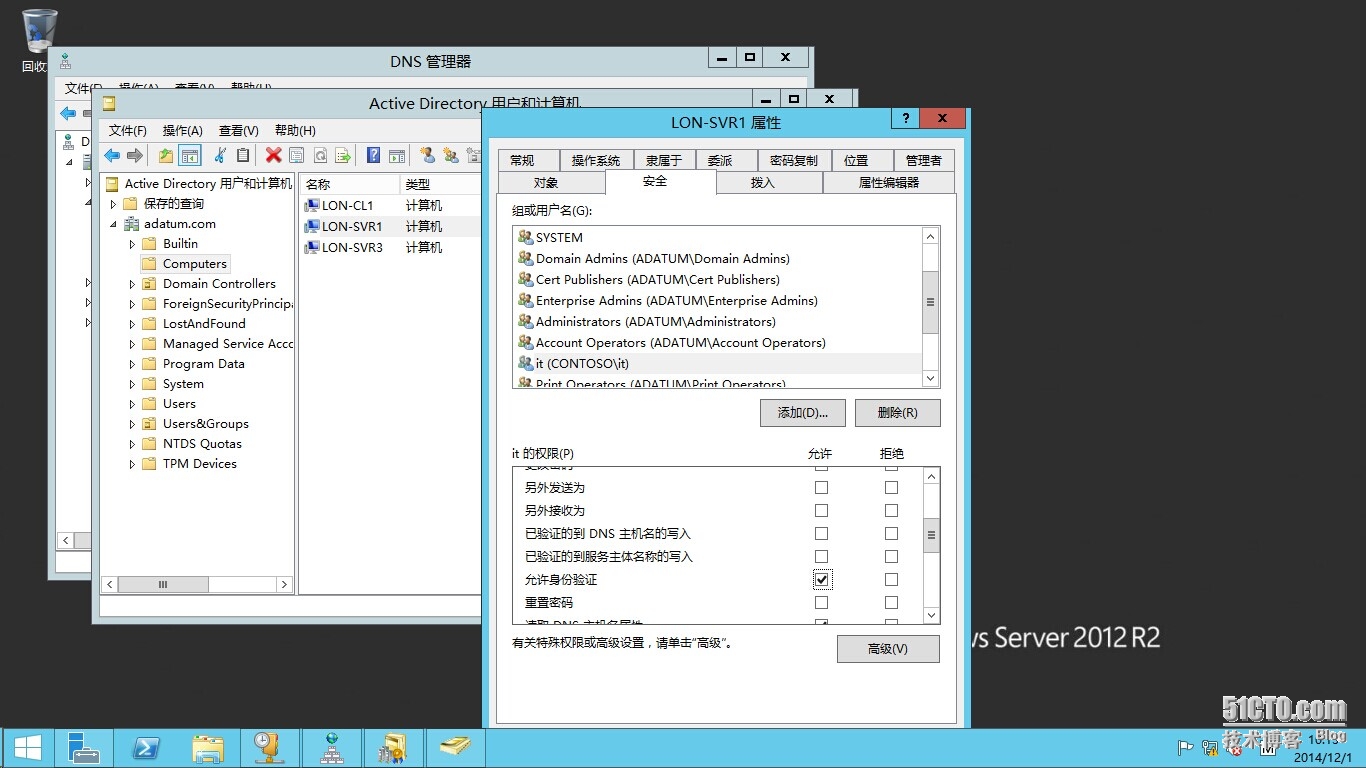Expand the Program Data tree node
The height and width of the screenshot is (768, 1366).
tap(132, 364)
